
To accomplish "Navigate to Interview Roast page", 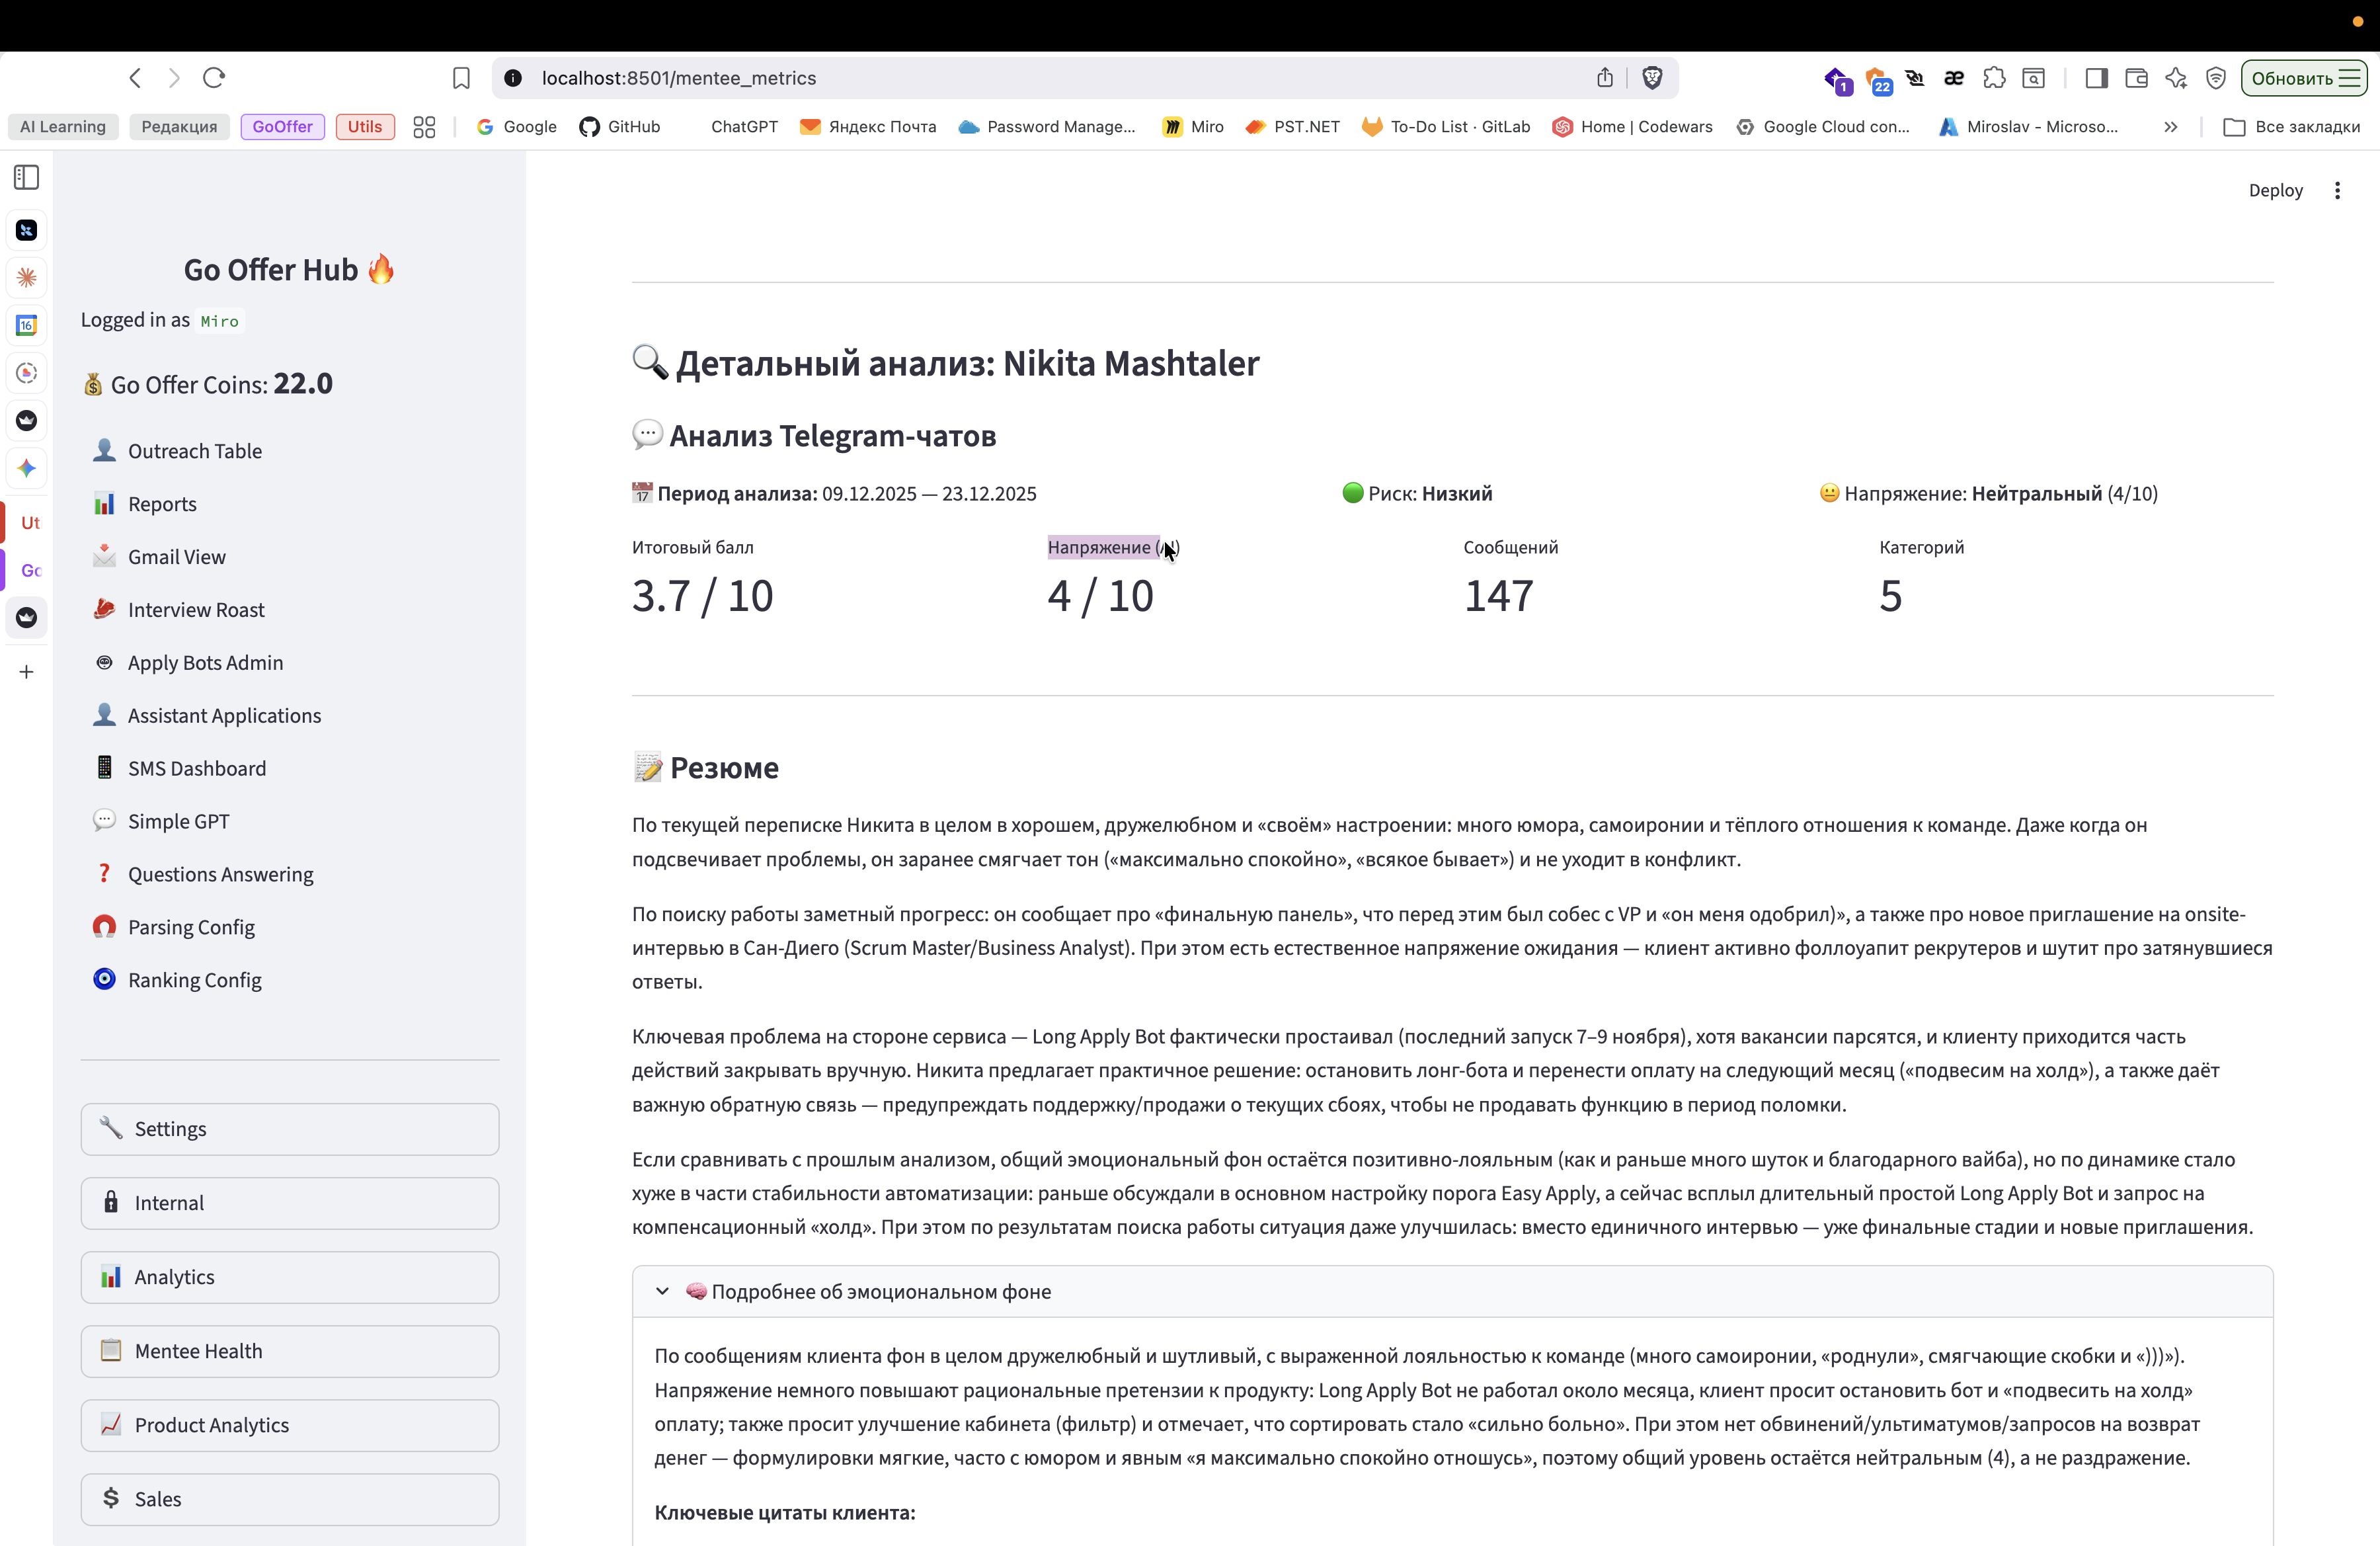I will coord(196,610).
